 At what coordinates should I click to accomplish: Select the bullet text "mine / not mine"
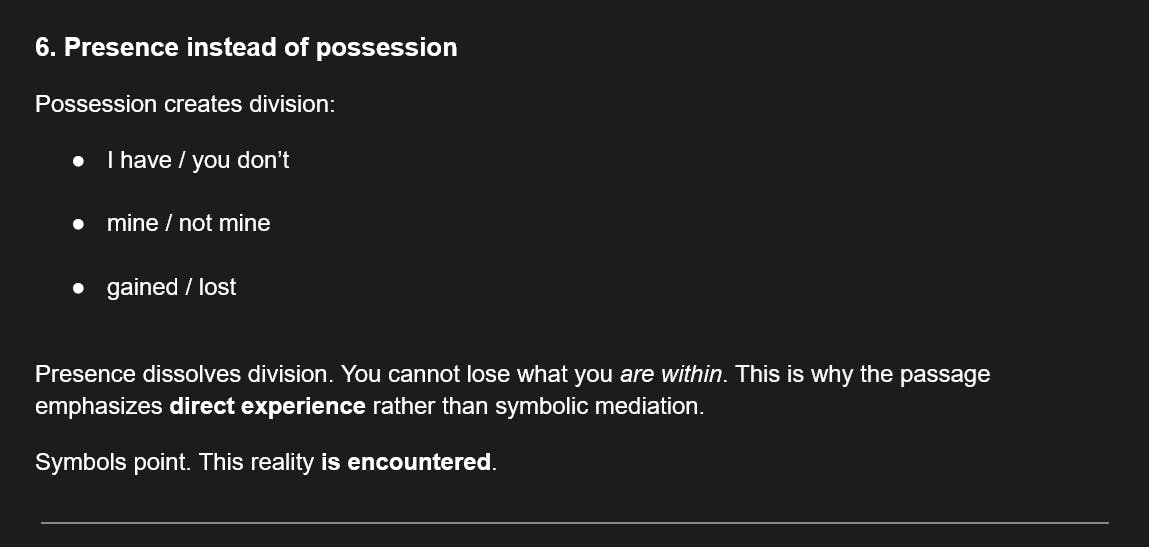(x=188, y=224)
